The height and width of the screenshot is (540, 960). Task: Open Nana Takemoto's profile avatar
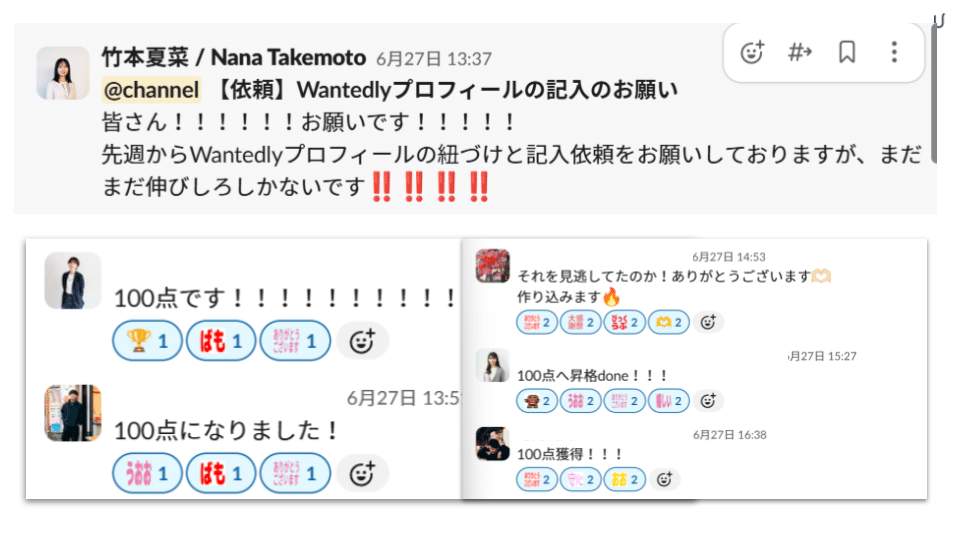click(x=63, y=73)
